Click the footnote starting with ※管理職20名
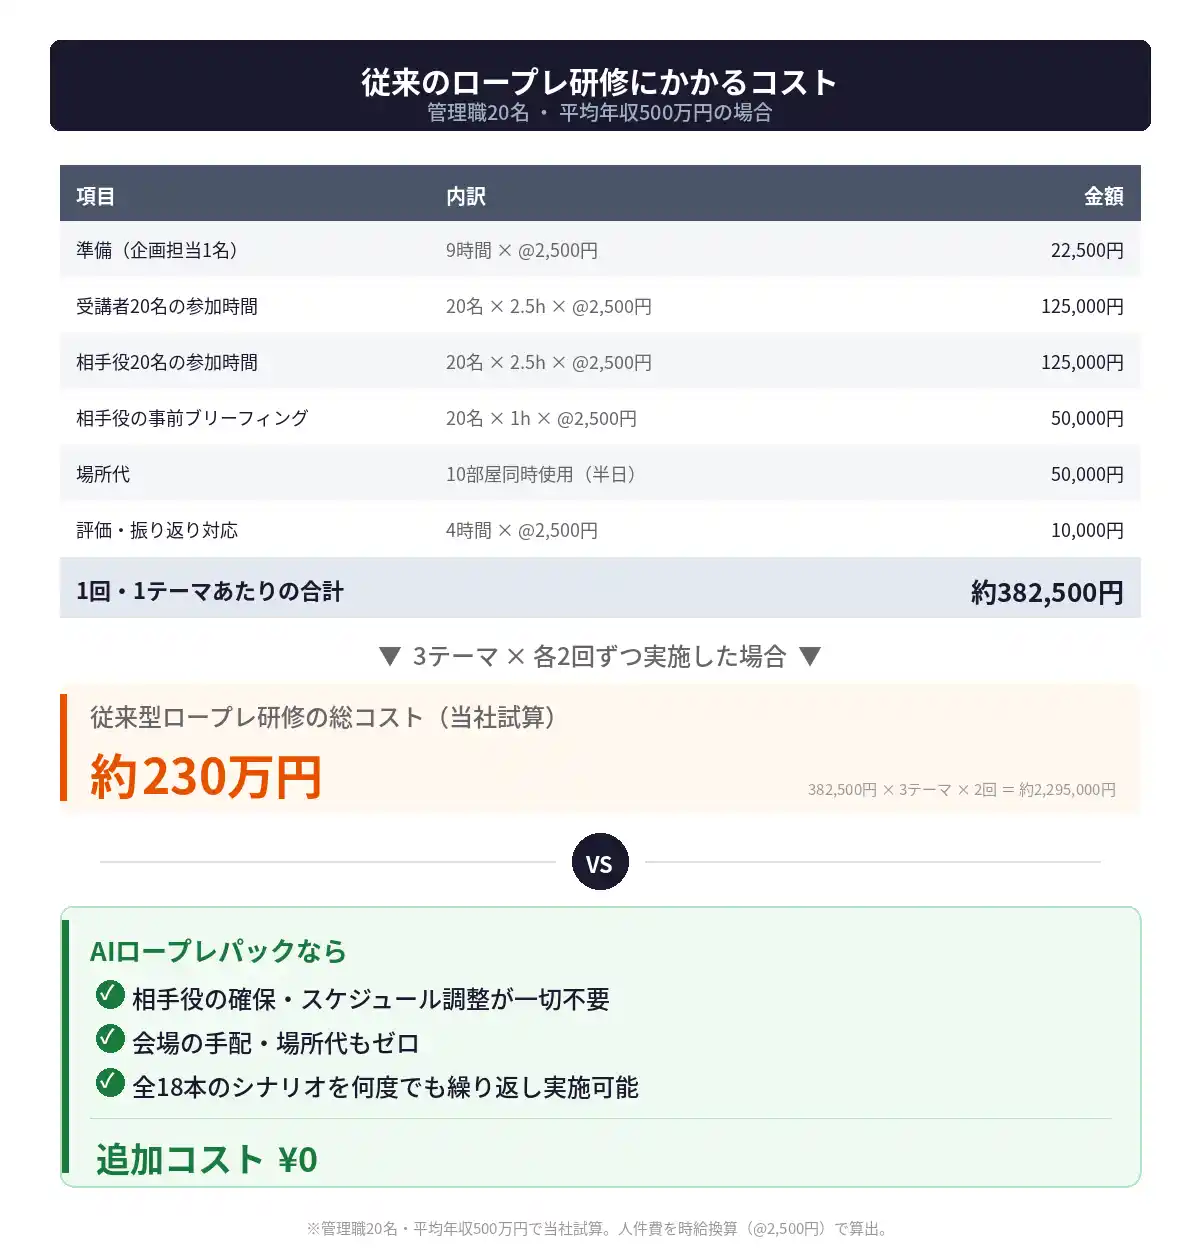This screenshot has width=1200, height=1256. (600, 1228)
